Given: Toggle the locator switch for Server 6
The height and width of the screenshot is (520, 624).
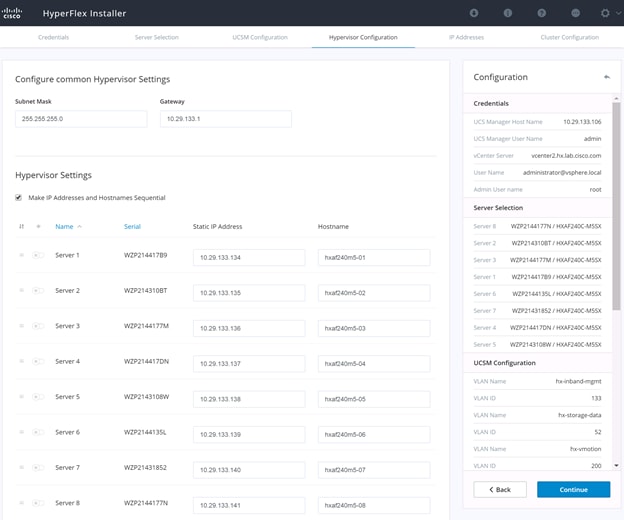Looking at the screenshot, I should click(x=38, y=432).
